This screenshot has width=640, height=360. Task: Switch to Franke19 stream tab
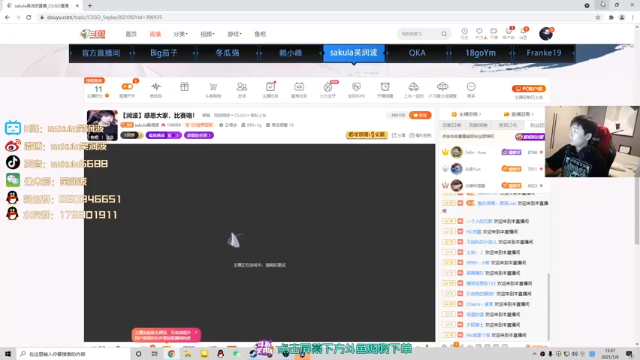click(x=544, y=53)
